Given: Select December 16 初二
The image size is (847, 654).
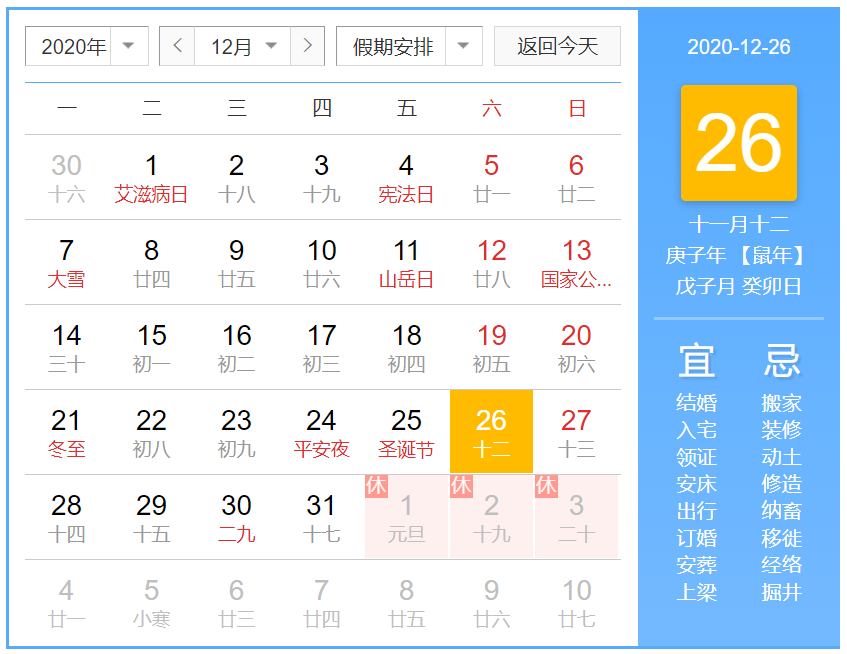Looking at the screenshot, I should pos(237,348).
